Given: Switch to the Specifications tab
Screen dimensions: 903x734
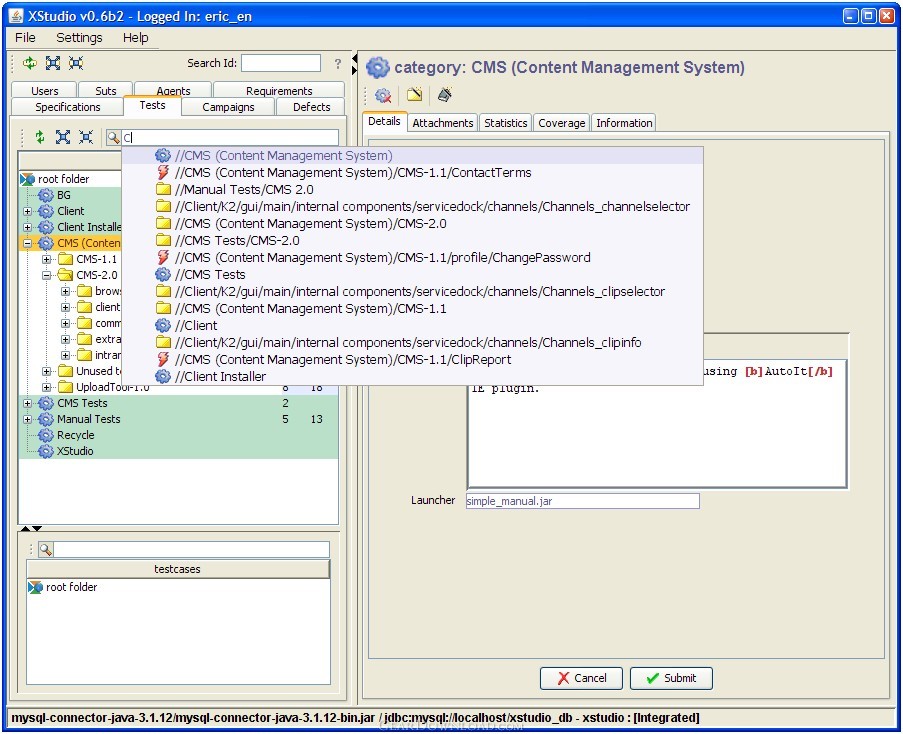Looking at the screenshot, I should [67, 107].
